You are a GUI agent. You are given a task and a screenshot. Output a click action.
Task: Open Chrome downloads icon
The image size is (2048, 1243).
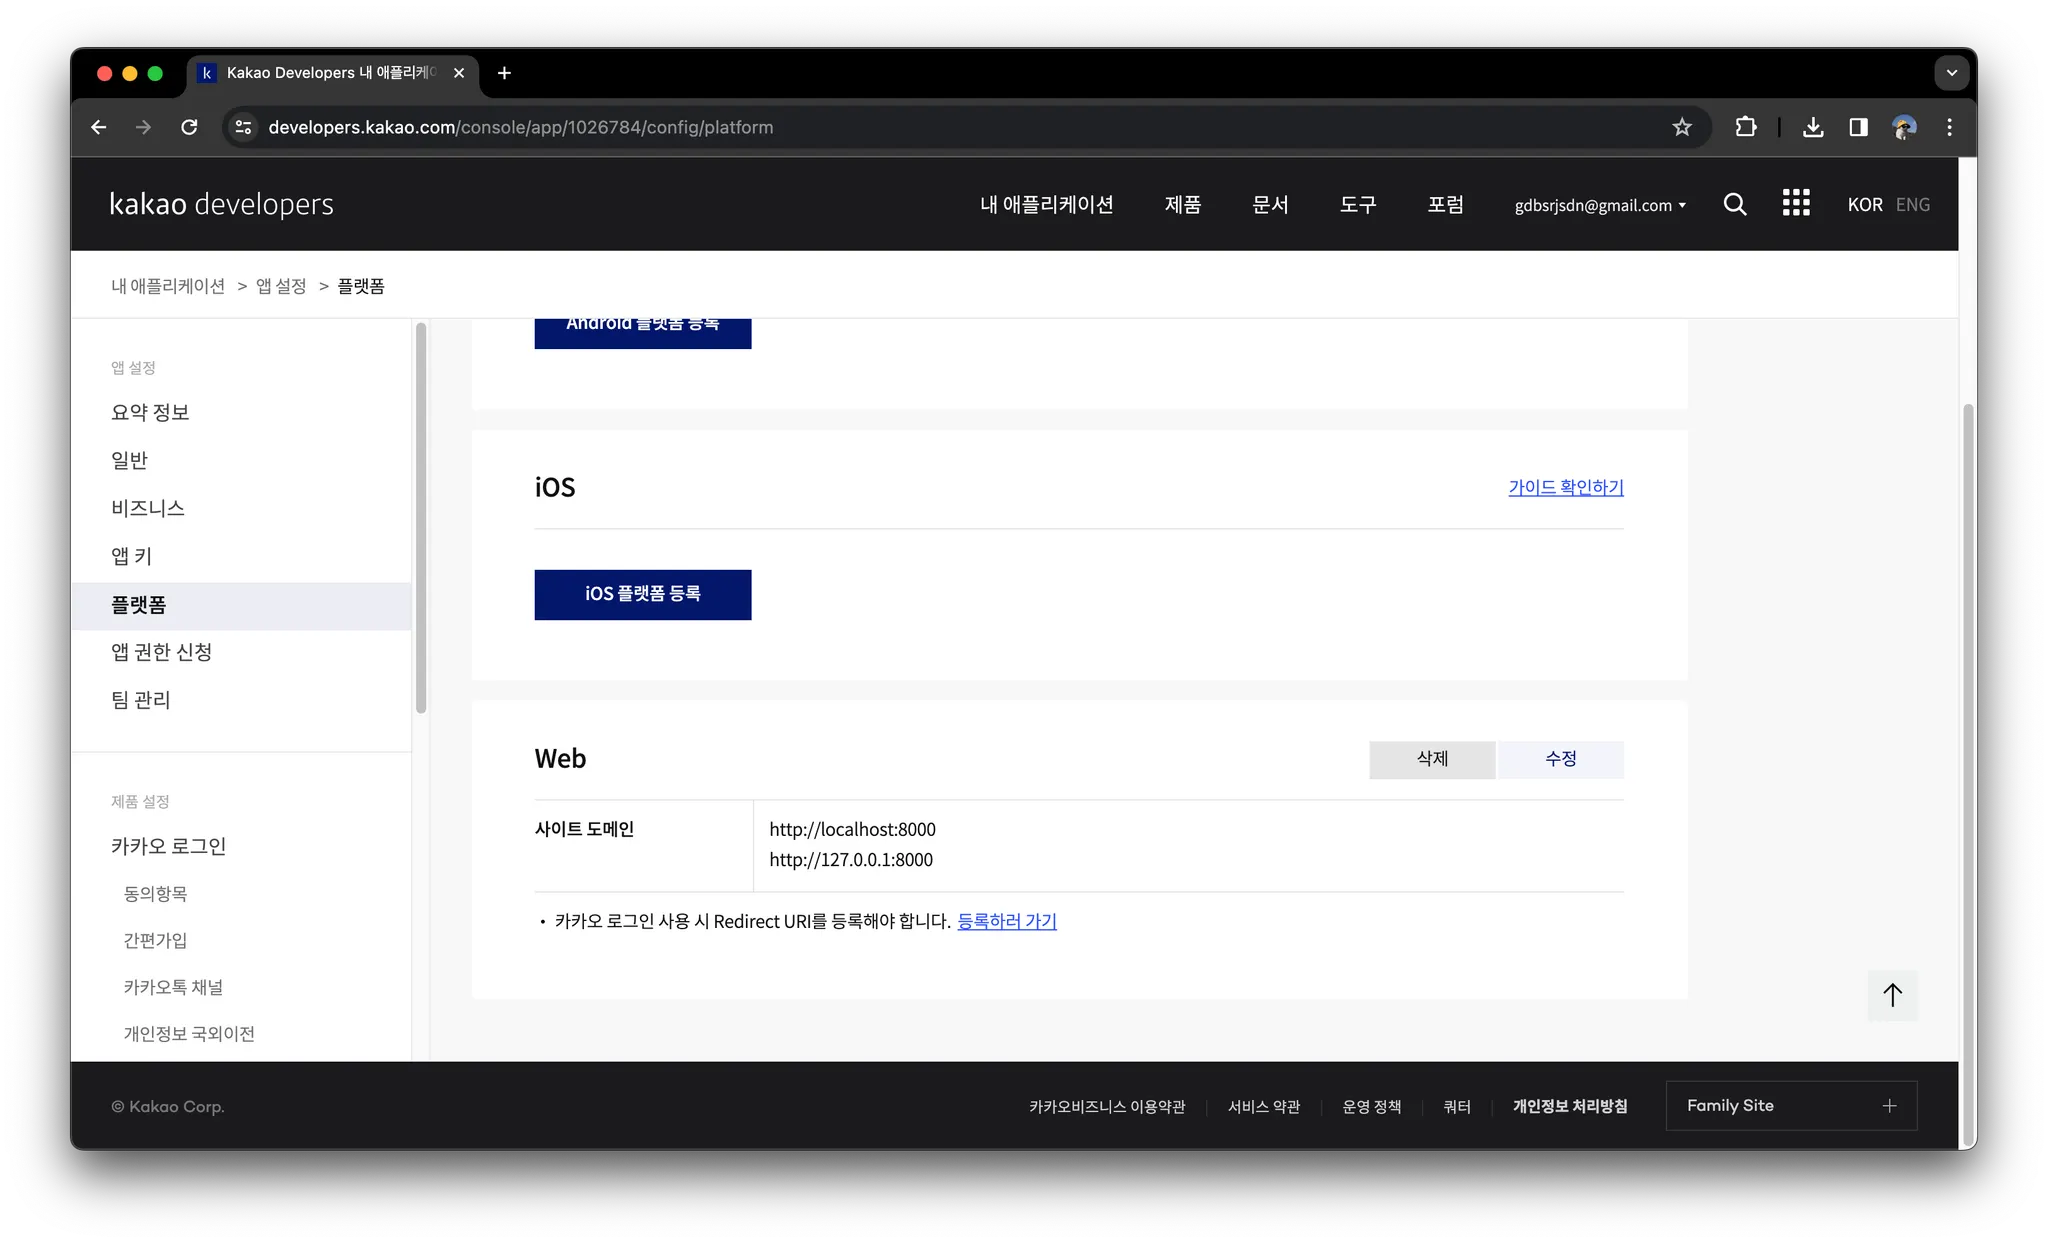point(1813,127)
